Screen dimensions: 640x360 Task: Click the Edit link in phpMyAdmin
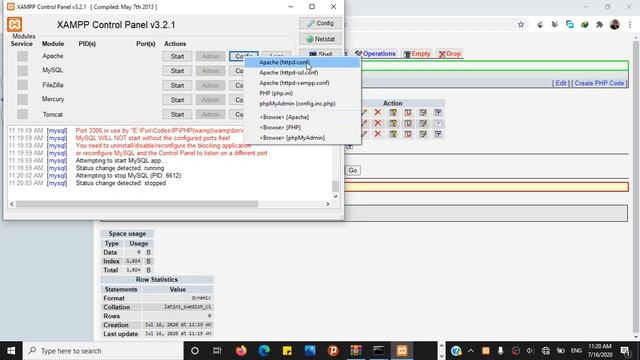[x=561, y=83]
